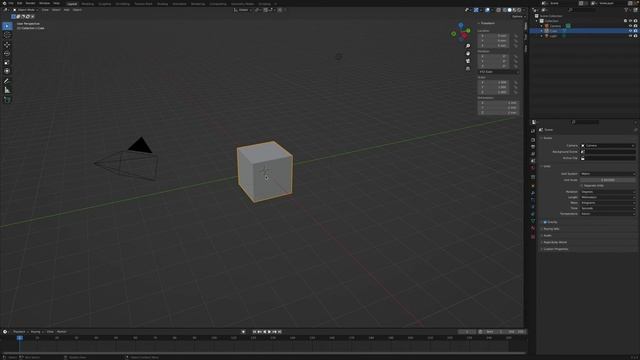Screen dimensions: 640x360
Task: Open the scene Camera selector dropdown
Action: (608, 146)
